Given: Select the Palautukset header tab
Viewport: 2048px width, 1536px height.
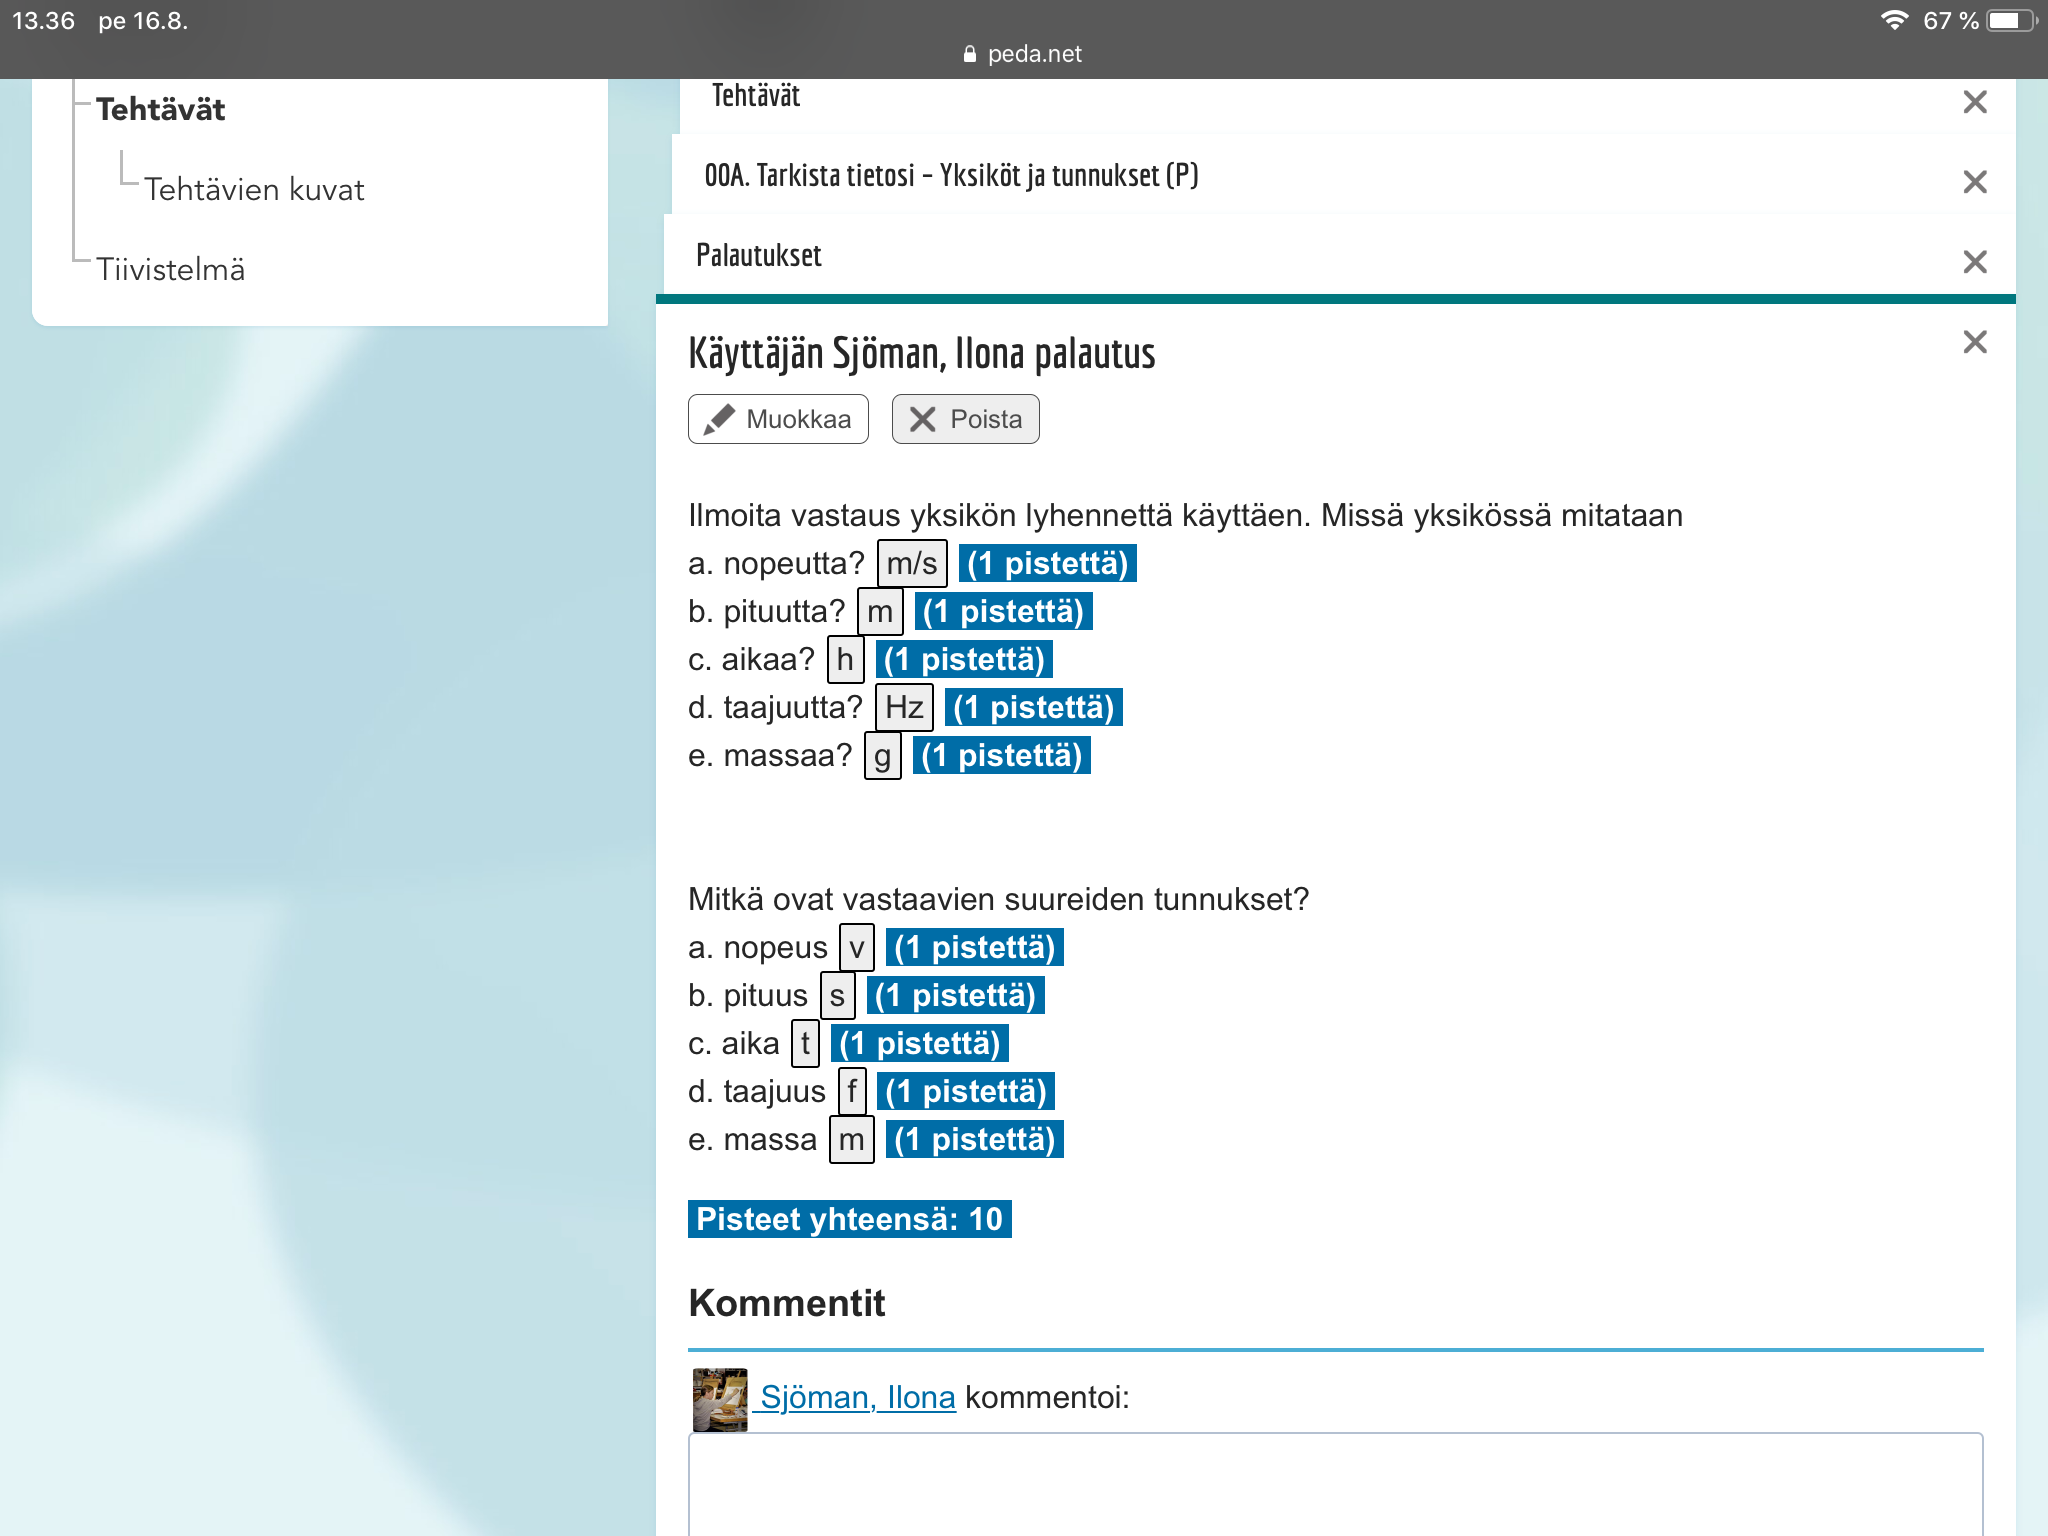Looking at the screenshot, I should pyautogui.click(x=758, y=255).
